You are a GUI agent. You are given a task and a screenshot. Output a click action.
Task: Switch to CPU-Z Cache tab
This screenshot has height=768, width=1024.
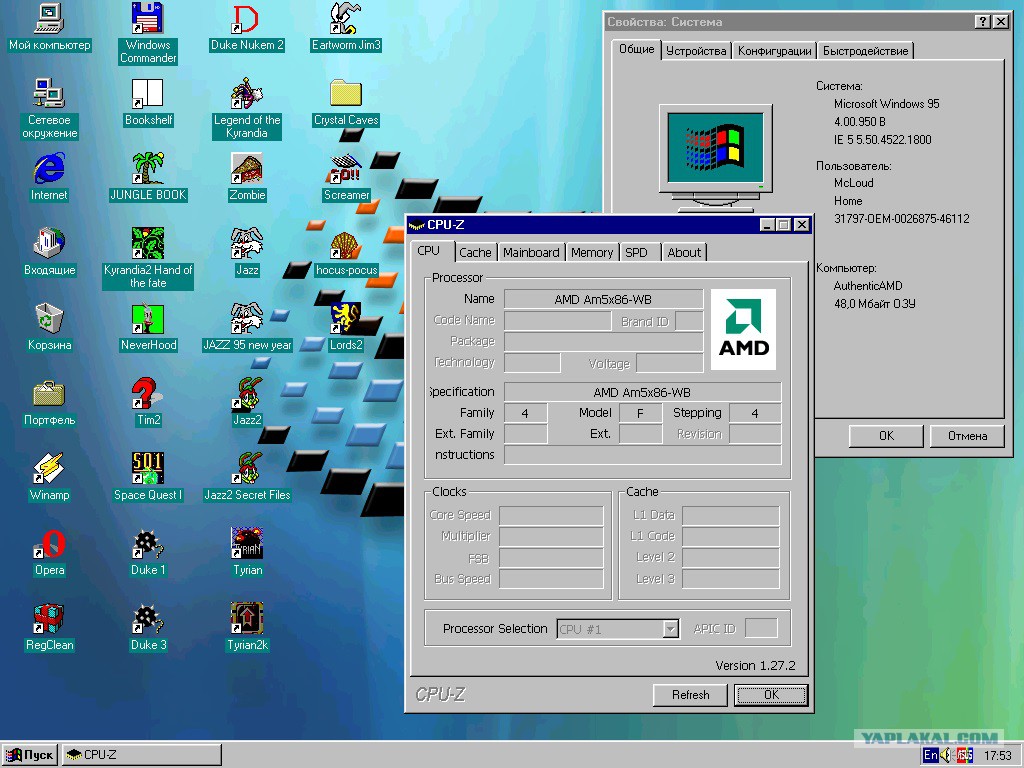coord(475,253)
